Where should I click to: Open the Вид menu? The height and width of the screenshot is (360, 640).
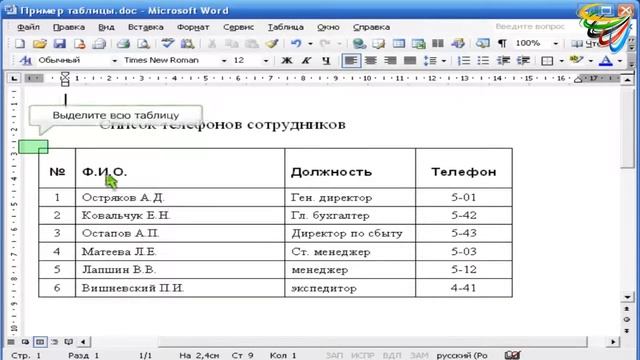pos(106,27)
